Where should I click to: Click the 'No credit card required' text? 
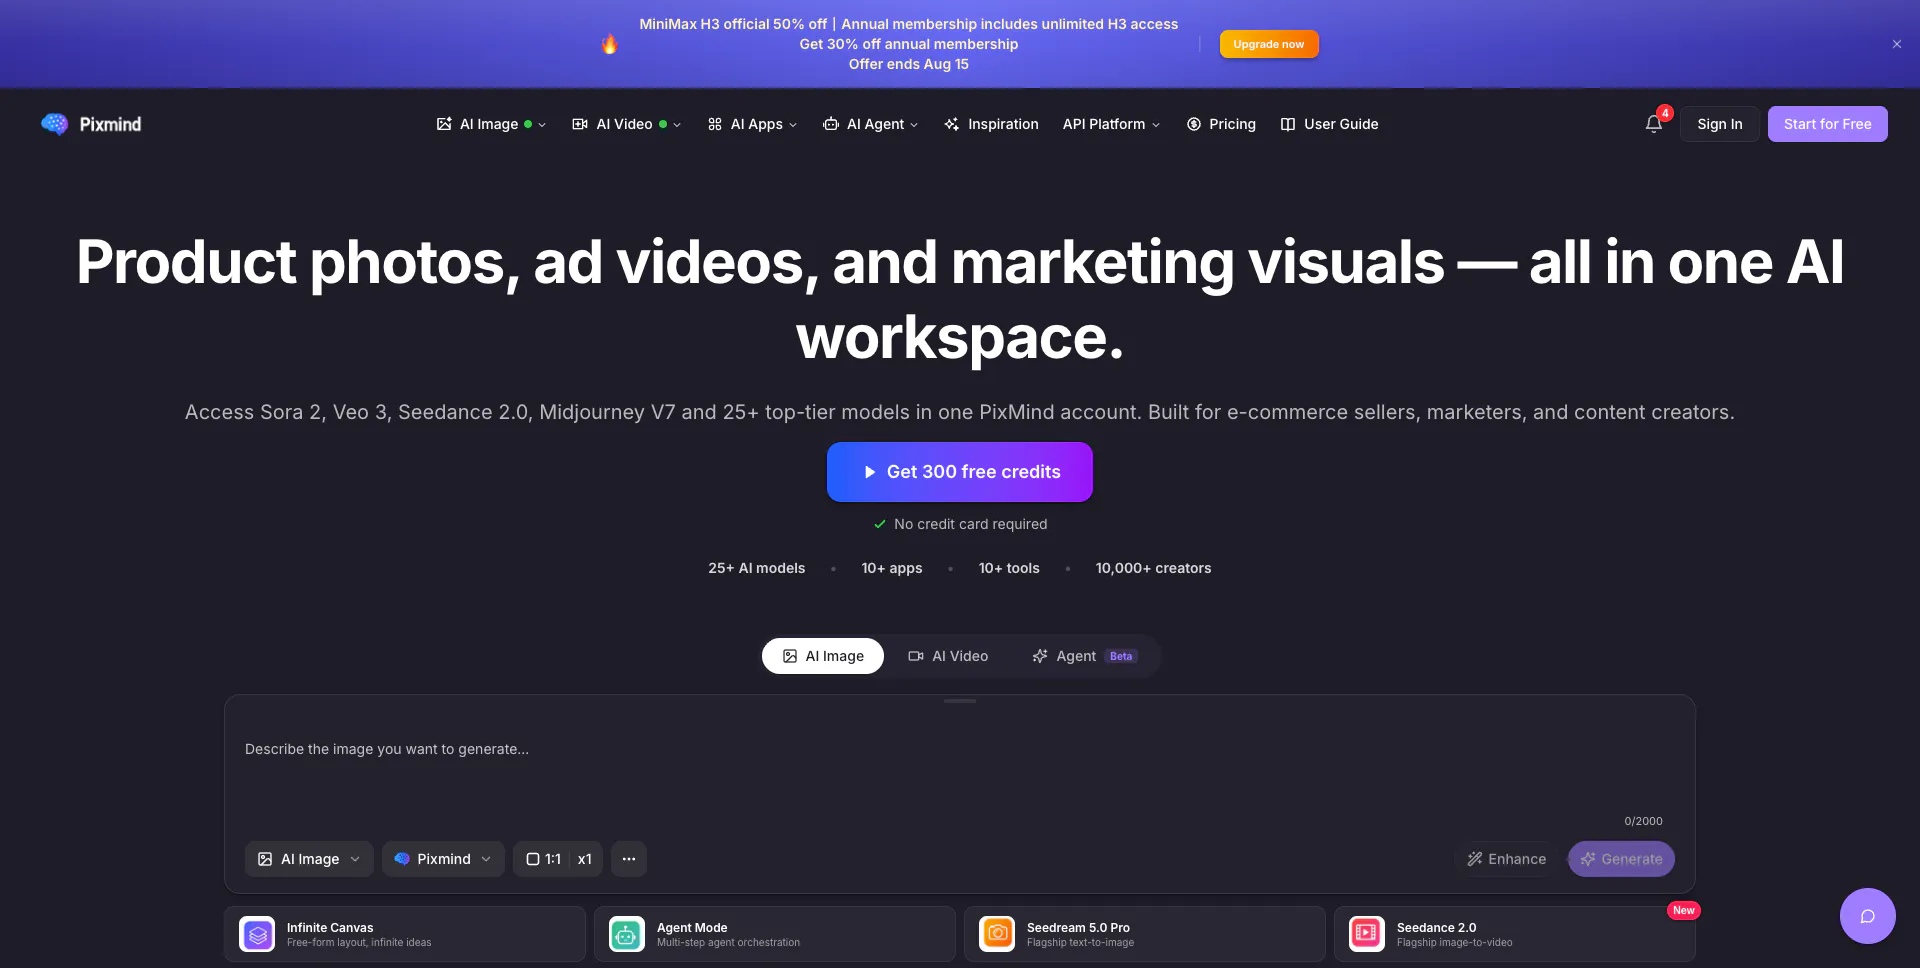(x=971, y=524)
